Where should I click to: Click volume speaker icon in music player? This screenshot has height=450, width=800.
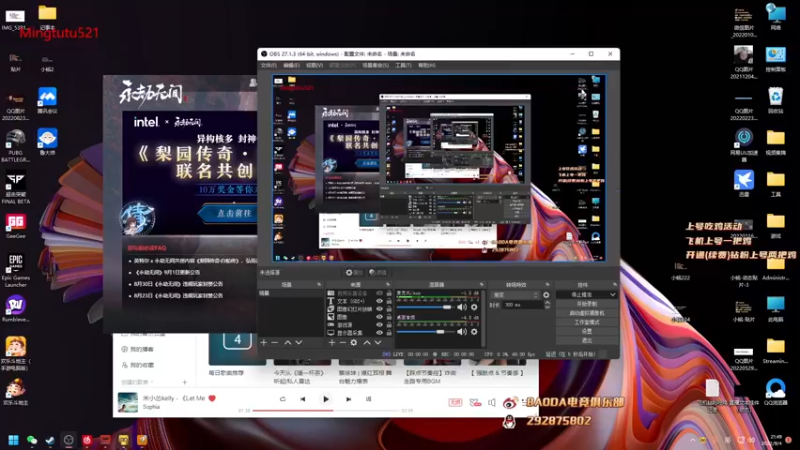[492, 403]
